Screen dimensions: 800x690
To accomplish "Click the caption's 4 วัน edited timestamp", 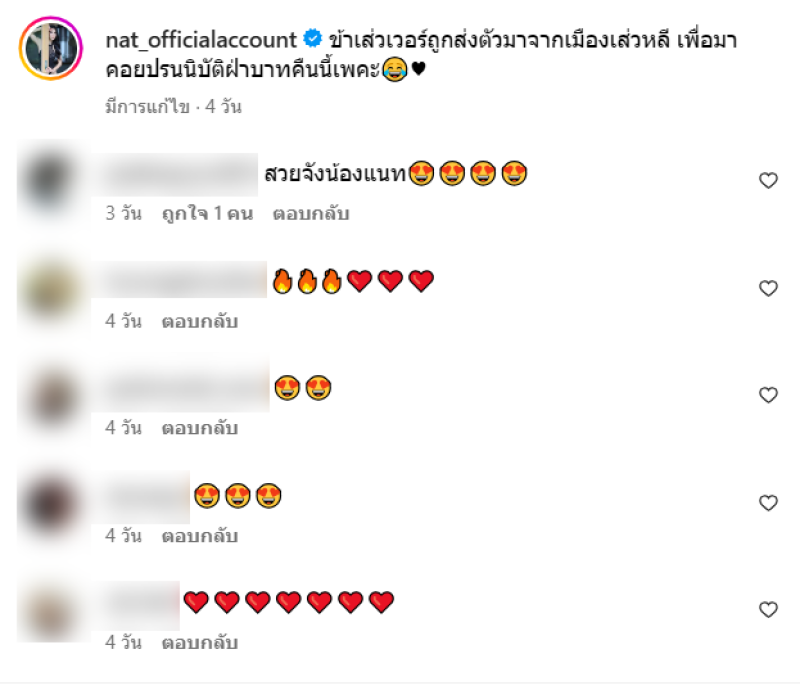I will pos(223,107).
